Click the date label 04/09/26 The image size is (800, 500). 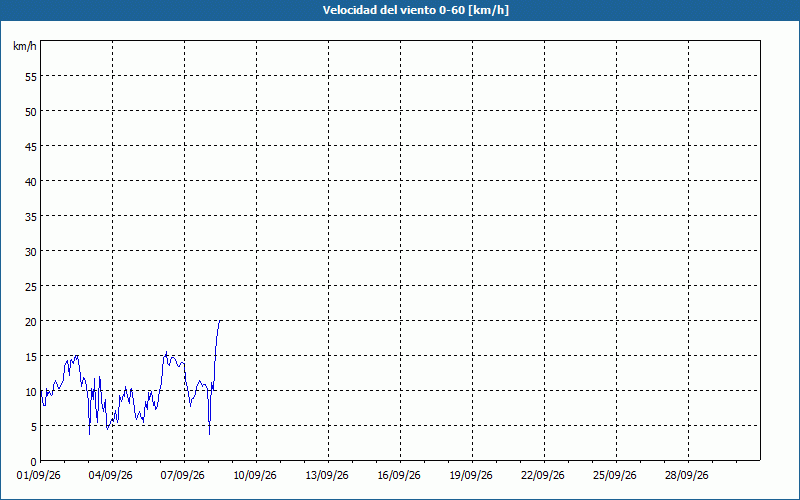click(x=111, y=476)
